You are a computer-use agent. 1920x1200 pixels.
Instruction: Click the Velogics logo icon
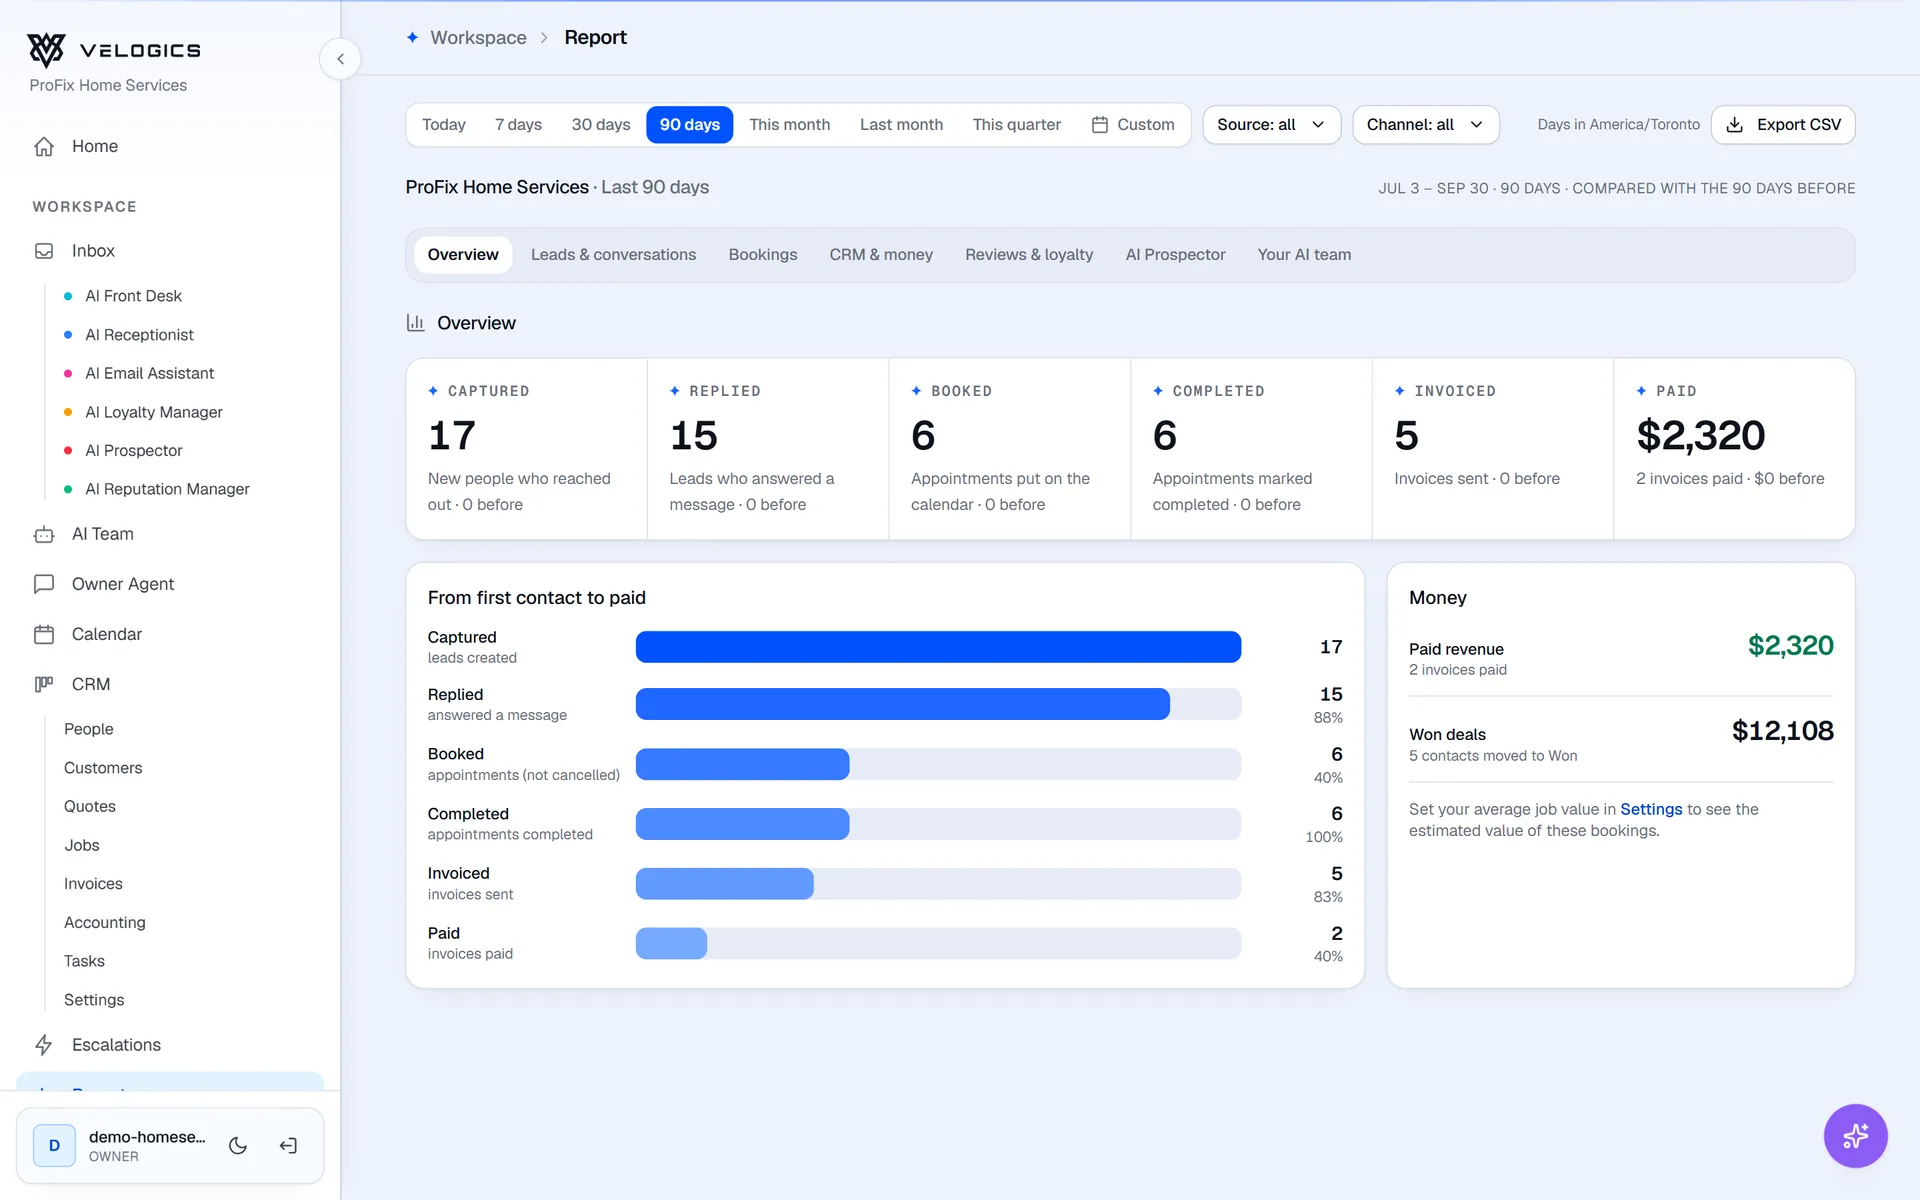pos(46,50)
